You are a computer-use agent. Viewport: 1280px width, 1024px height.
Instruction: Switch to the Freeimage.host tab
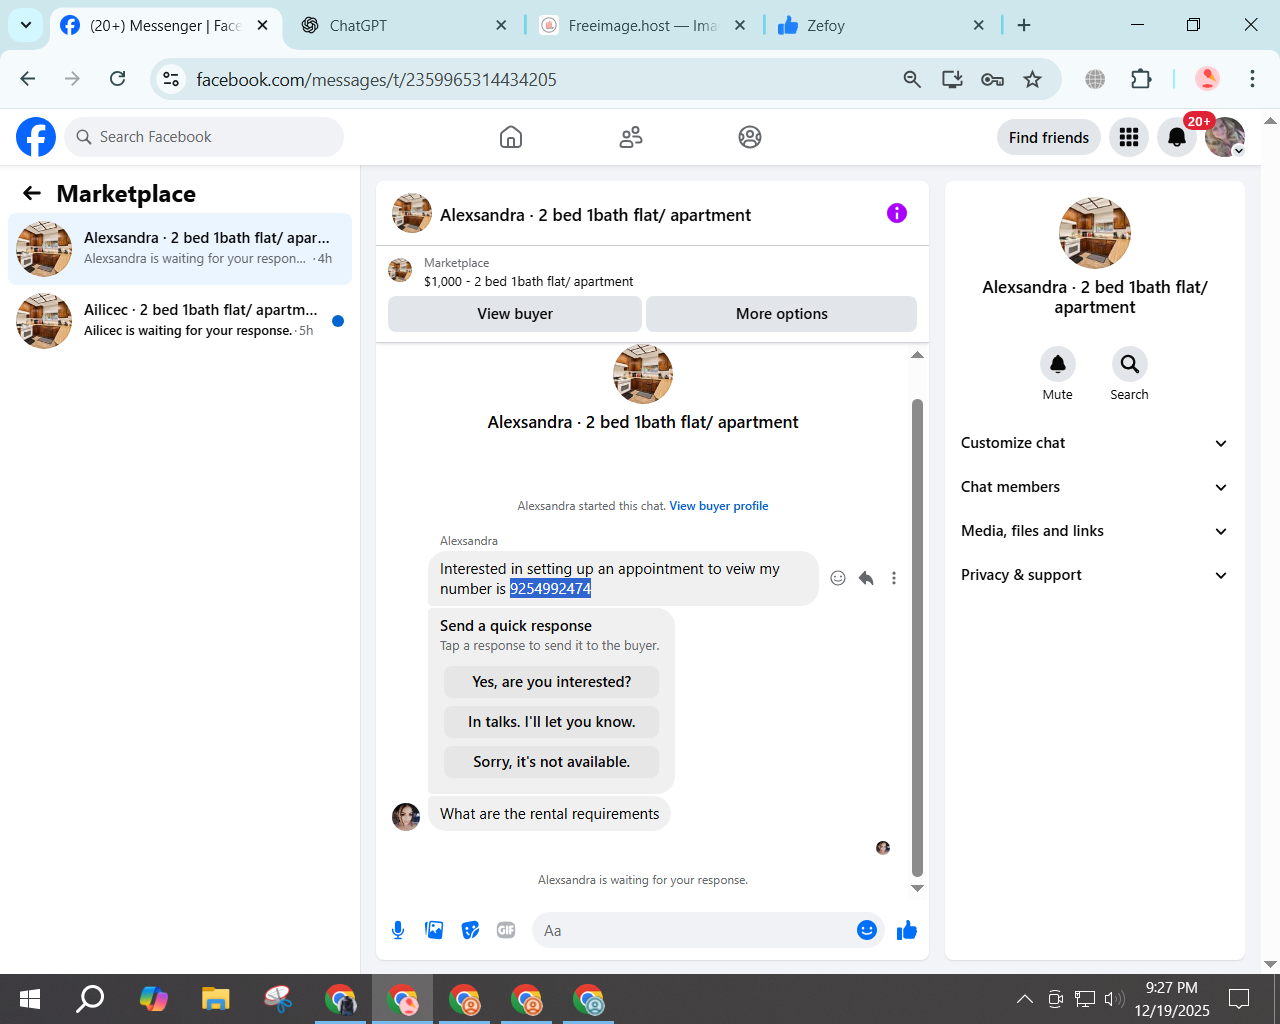[x=640, y=25]
